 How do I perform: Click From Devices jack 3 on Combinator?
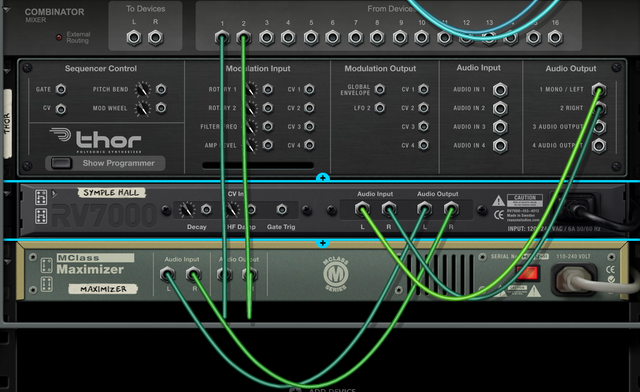pyautogui.click(x=266, y=38)
